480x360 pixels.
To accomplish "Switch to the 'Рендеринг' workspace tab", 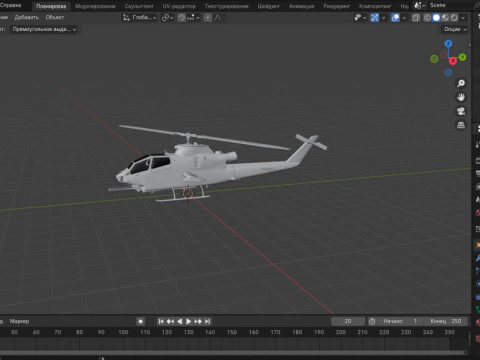I will tap(336, 6).
